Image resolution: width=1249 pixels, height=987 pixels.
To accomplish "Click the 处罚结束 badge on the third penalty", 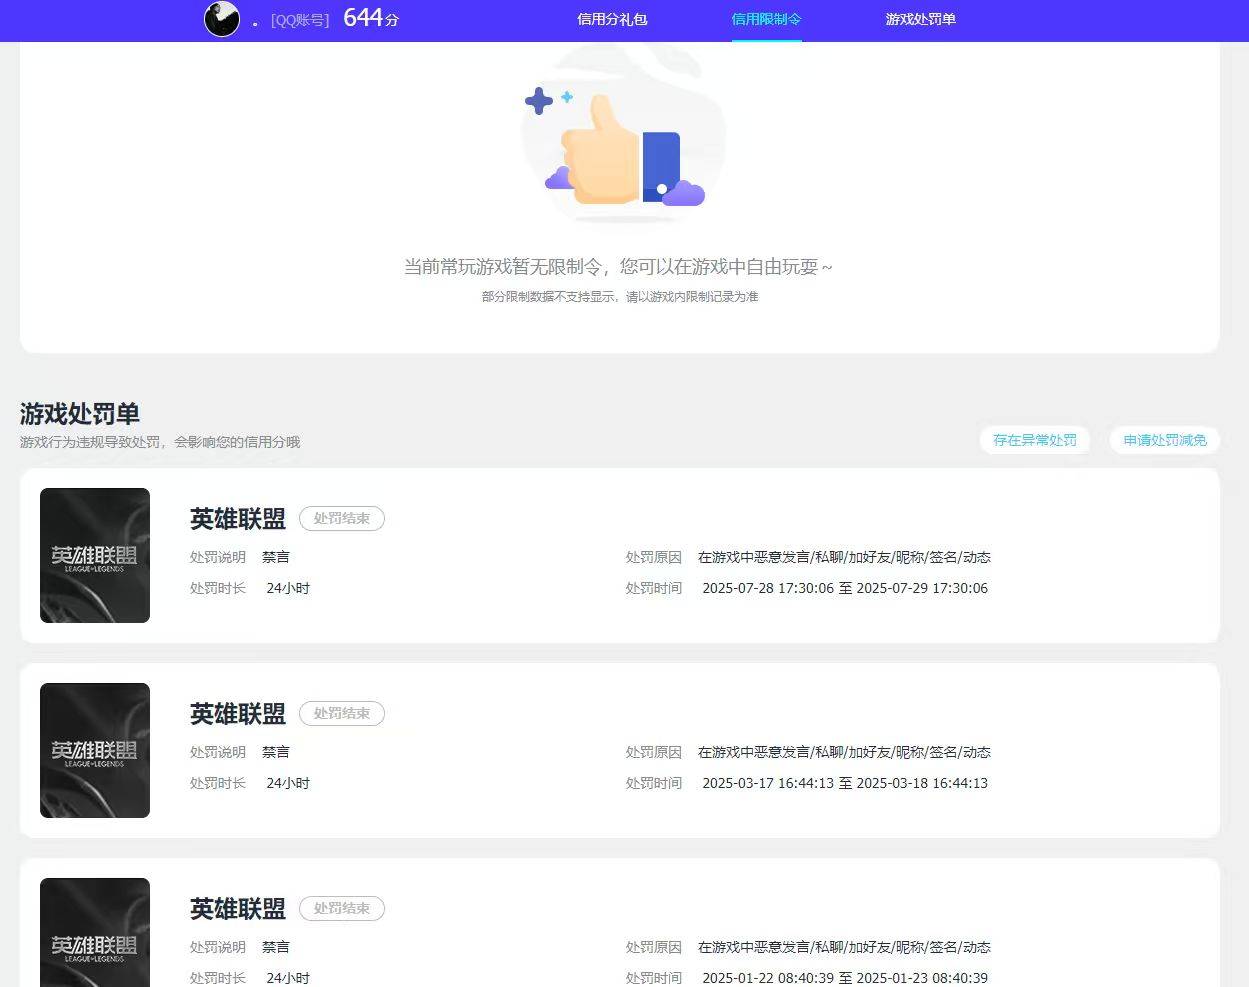I will tap(341, 908).
